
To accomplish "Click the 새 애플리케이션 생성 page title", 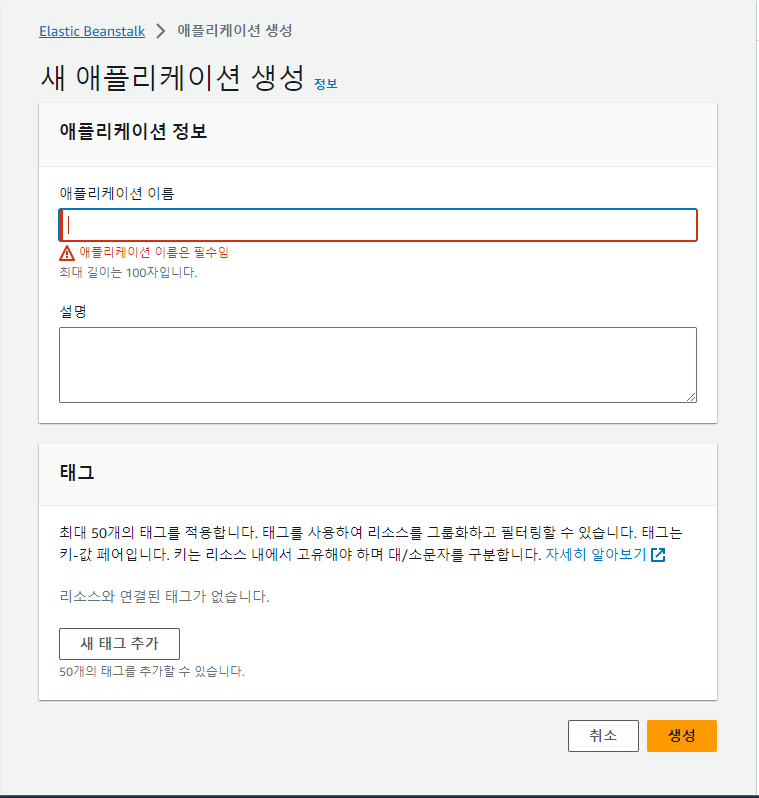I will pyautogui.click(x=173, y=78).
